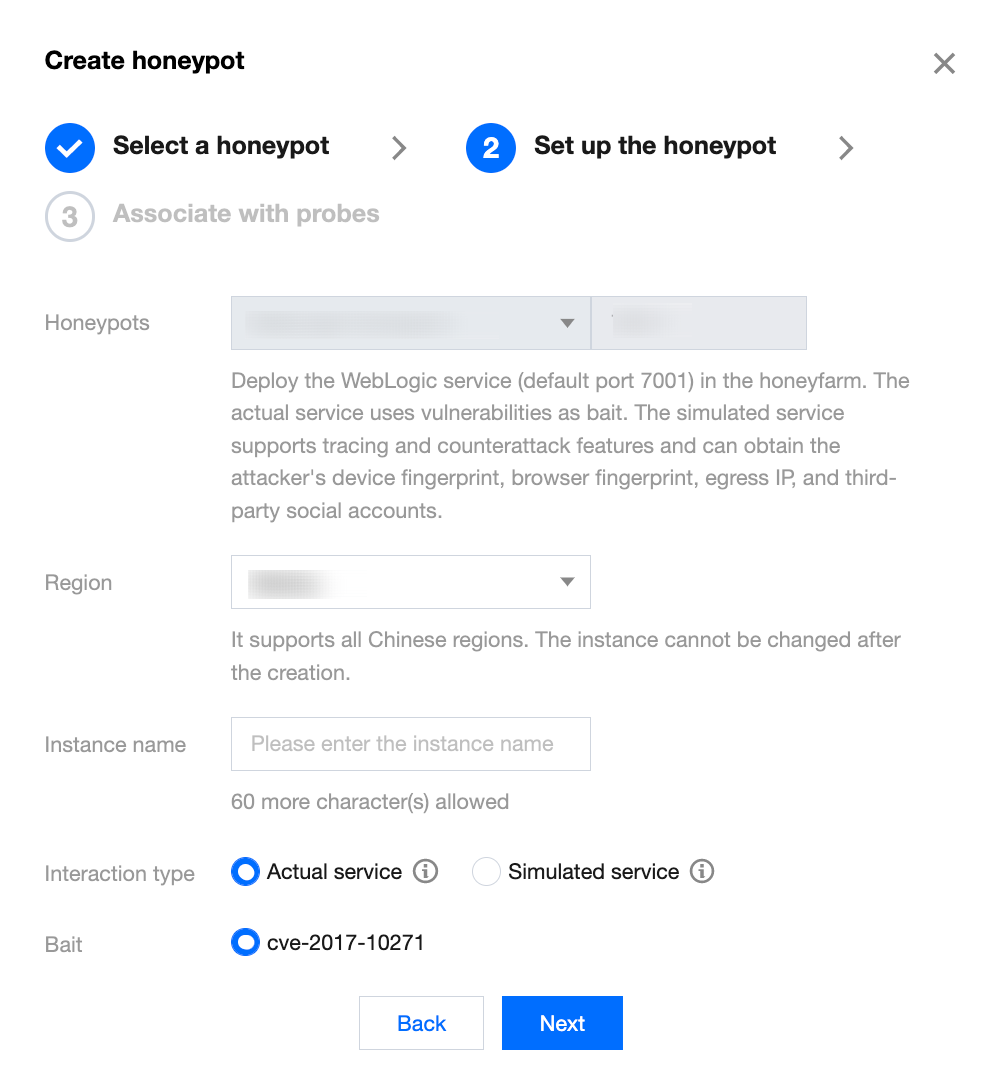
Task: Select the Actual service radio button
Action: click(x=245, y=872)
